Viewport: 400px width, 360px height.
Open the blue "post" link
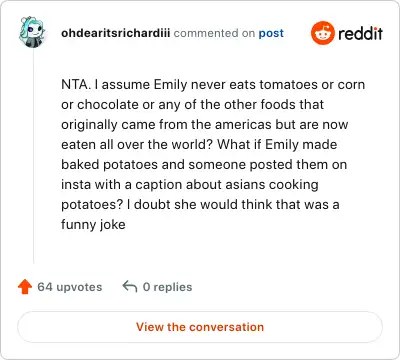coord(271,34)
